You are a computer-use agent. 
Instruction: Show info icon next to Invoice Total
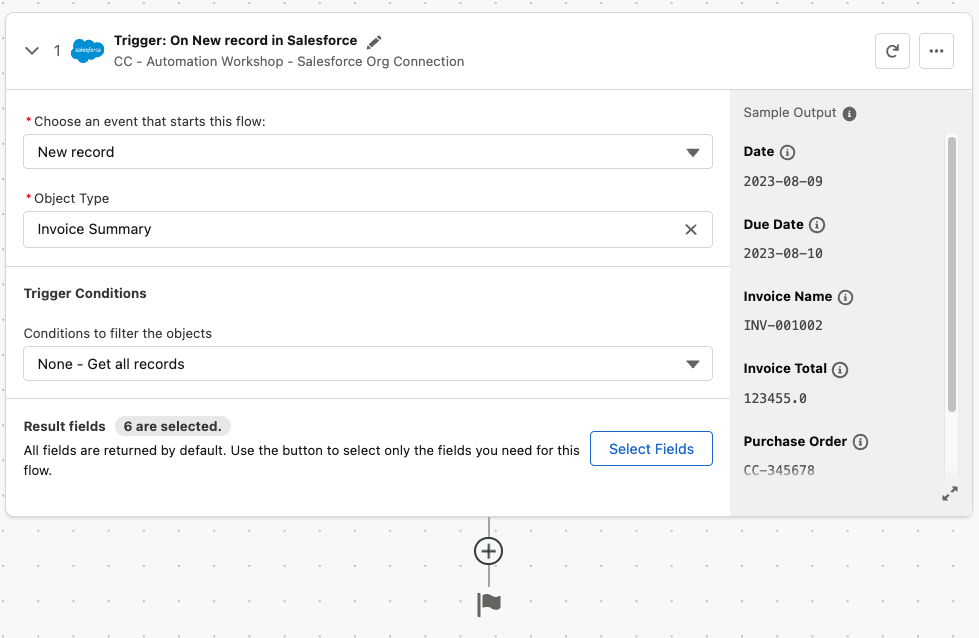(x=840, y=369)
